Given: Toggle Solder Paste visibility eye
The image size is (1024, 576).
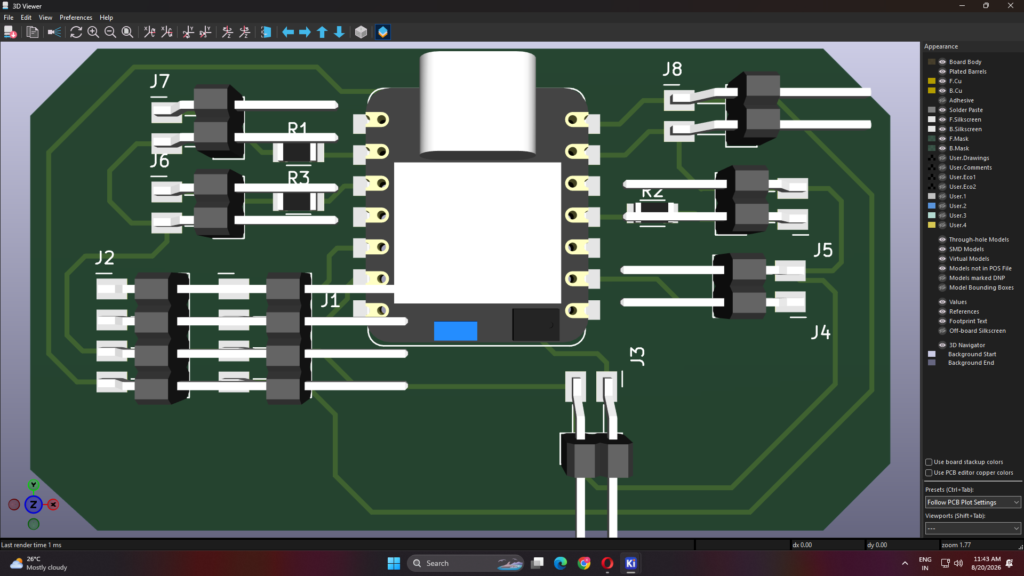Looking at the screenshot, I should pyautogui.click(x=942, y=110).
